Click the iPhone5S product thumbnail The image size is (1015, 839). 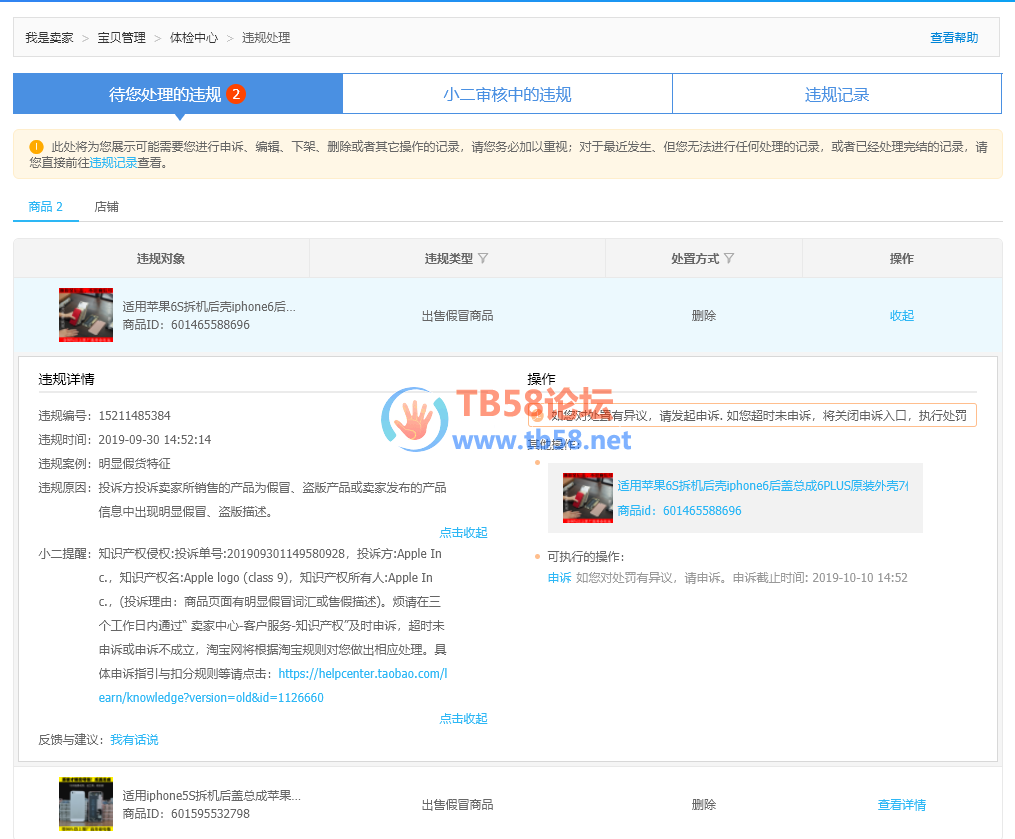(x=85, y=804)
